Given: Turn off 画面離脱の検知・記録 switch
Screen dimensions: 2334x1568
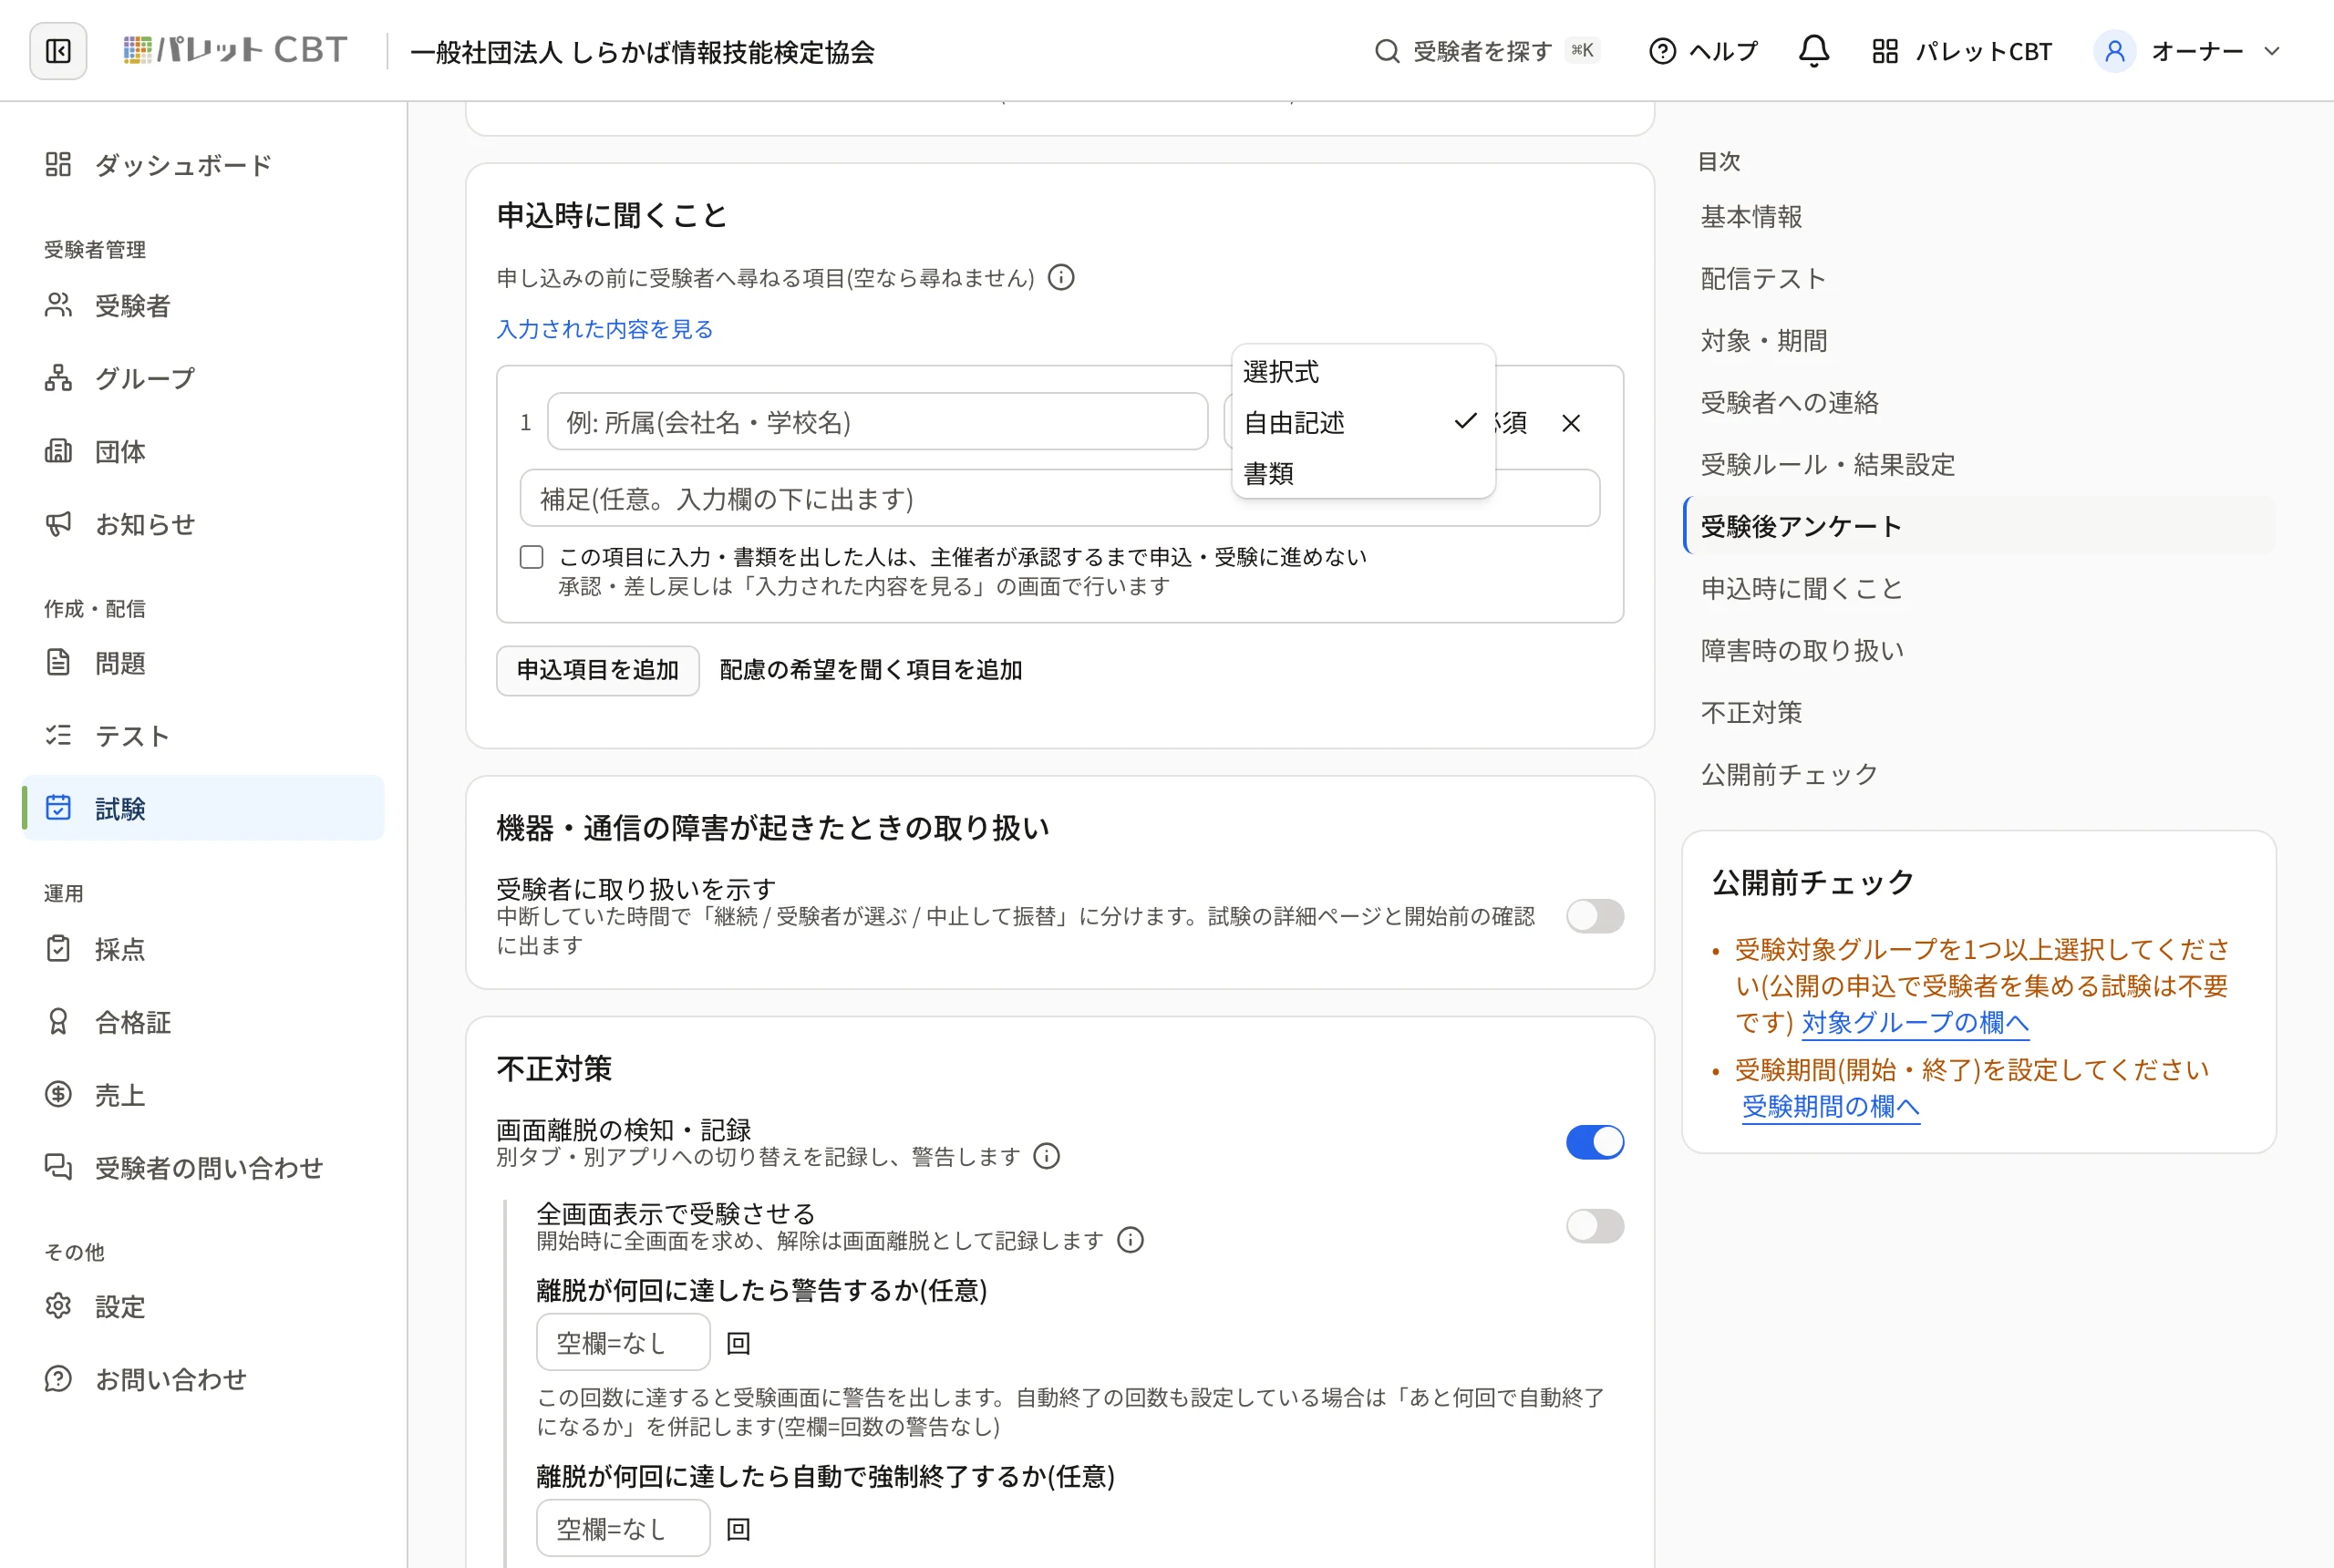Looking at the screenshot, I should [1595, 1142].
